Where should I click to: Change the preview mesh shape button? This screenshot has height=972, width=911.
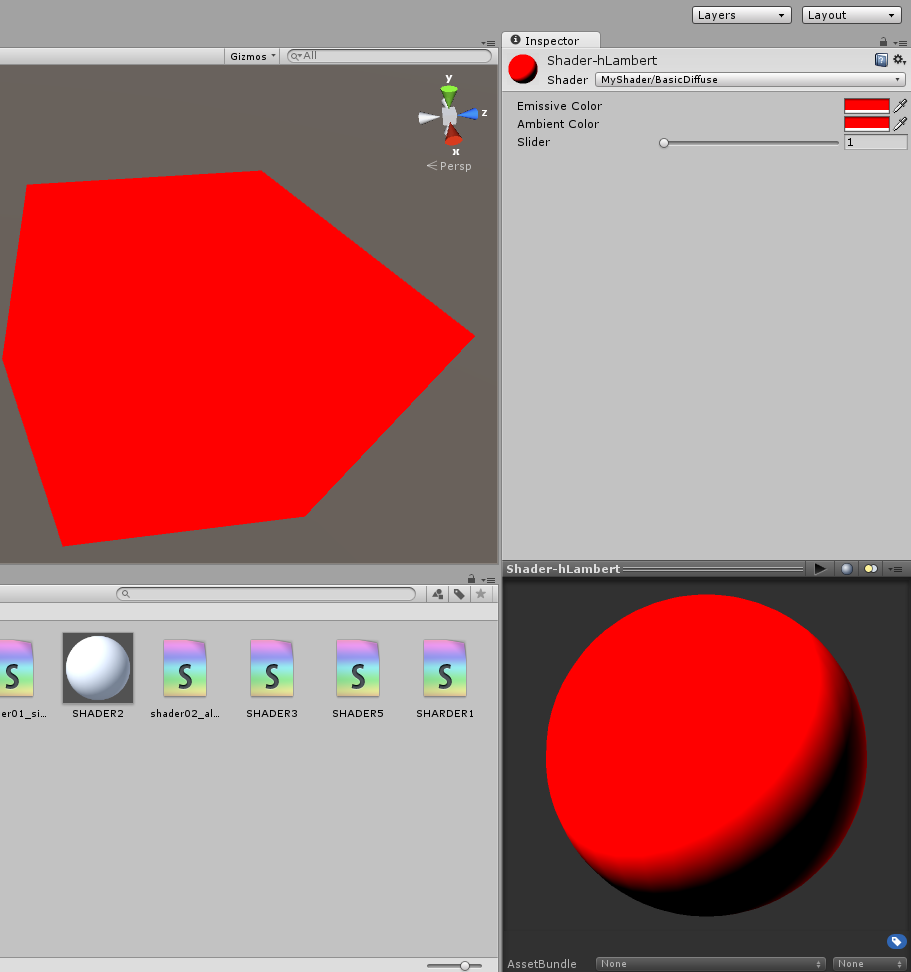(x=847, y=568)
